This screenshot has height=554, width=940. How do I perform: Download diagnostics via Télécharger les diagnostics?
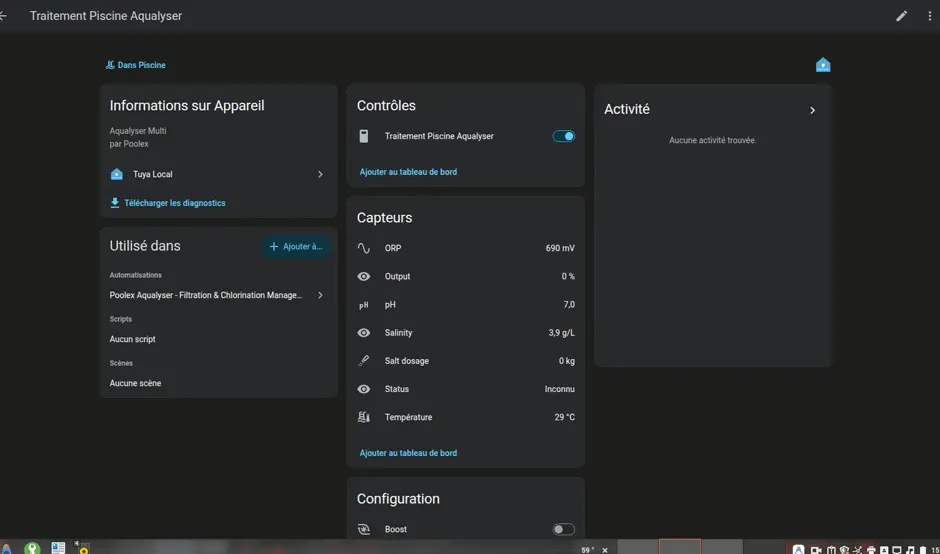click(168, 203)
